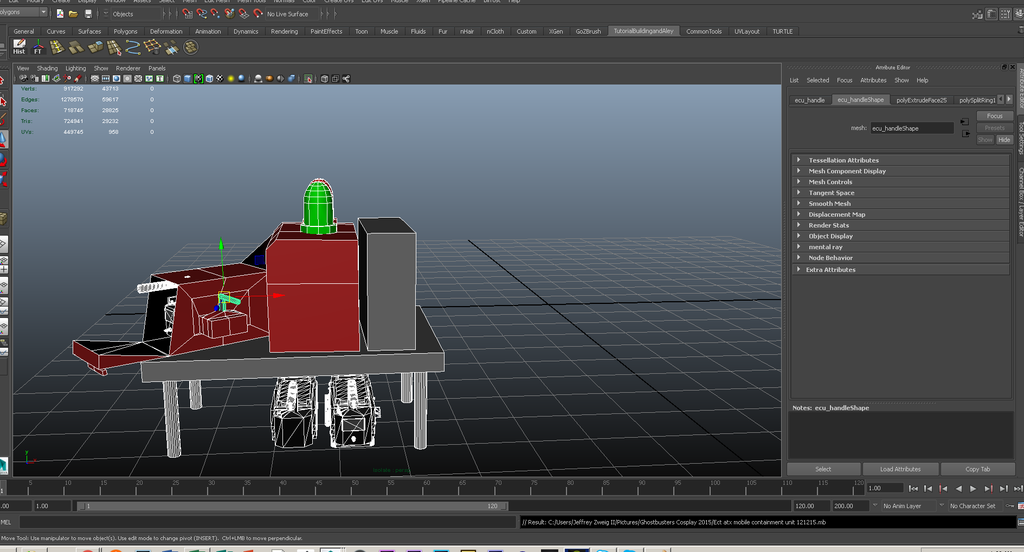Click the blue sphere shadows icon in viewport toolbar
Screen dimensions: 1024x552
click(x=242, y=78)
